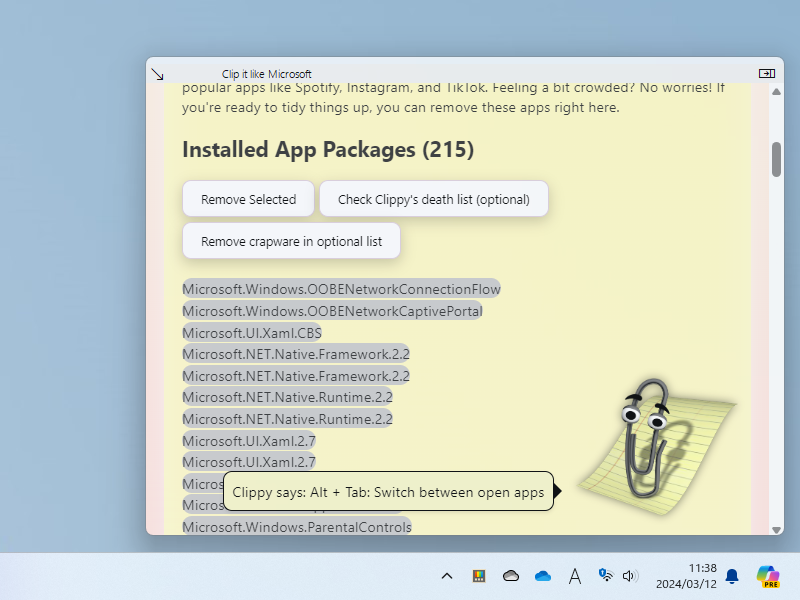The height and width of the screenshot is (600, 800).
Task: Open the taskbar clock and date
Action: 686,576
